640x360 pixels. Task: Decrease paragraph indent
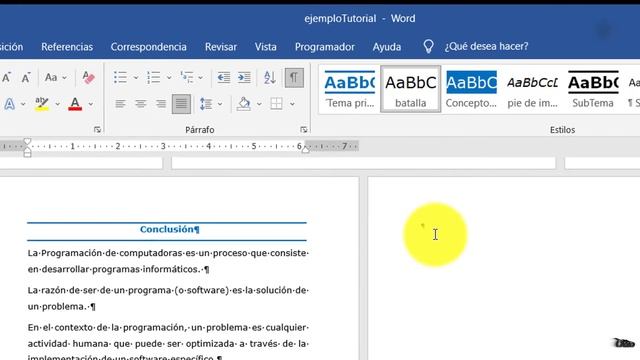pyautogui.click(x=224, y=77)
